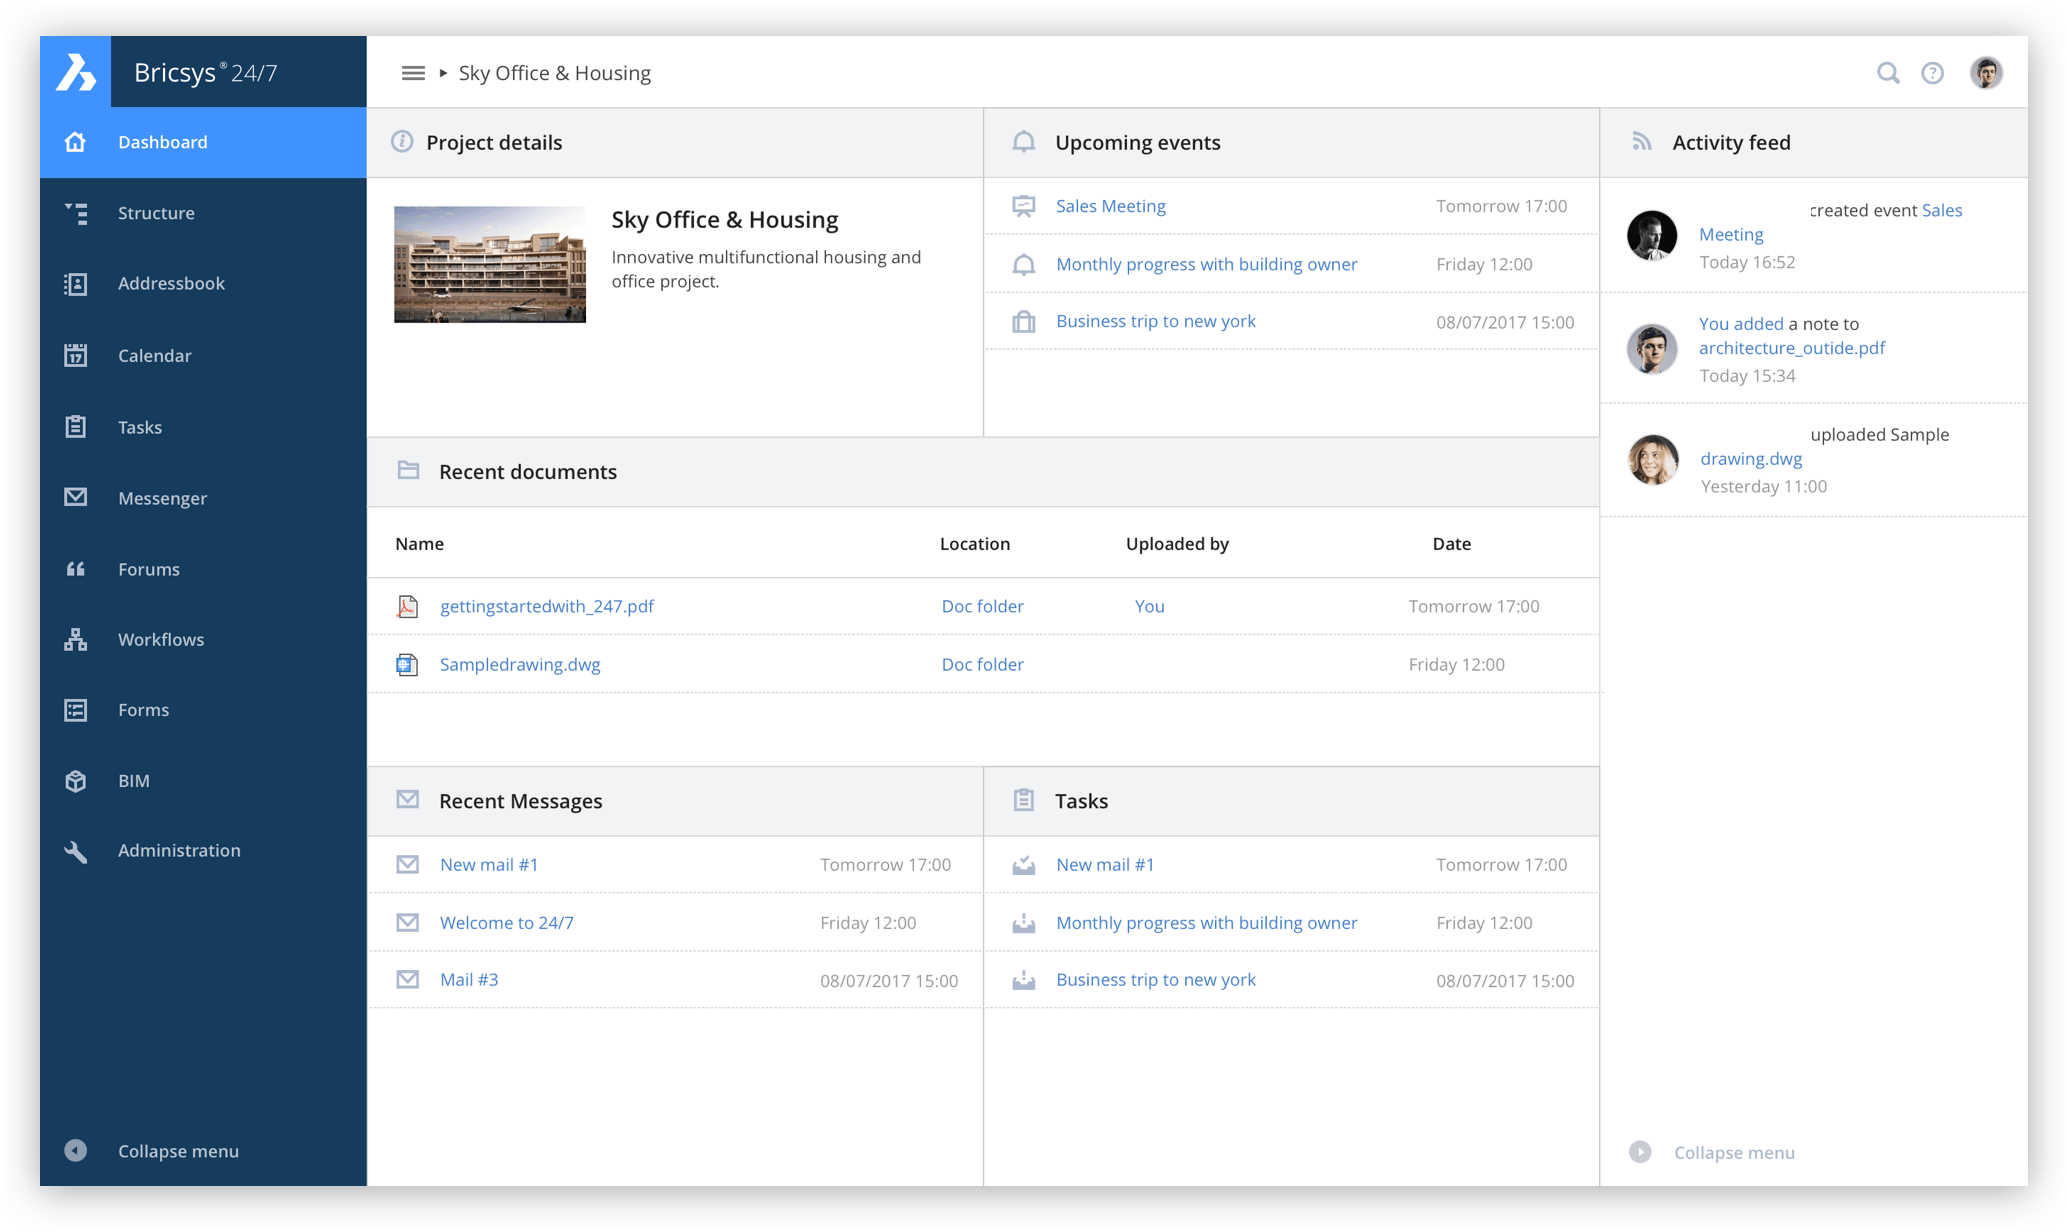Click the Forums quote icon
2068x1230 pixels.
click(x=76, y=569)
